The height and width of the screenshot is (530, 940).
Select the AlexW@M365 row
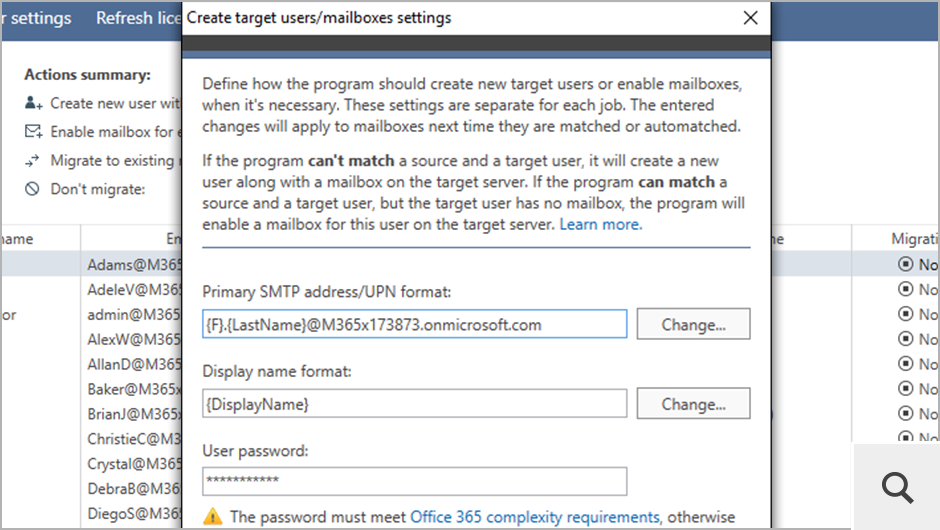coord(134,339)
